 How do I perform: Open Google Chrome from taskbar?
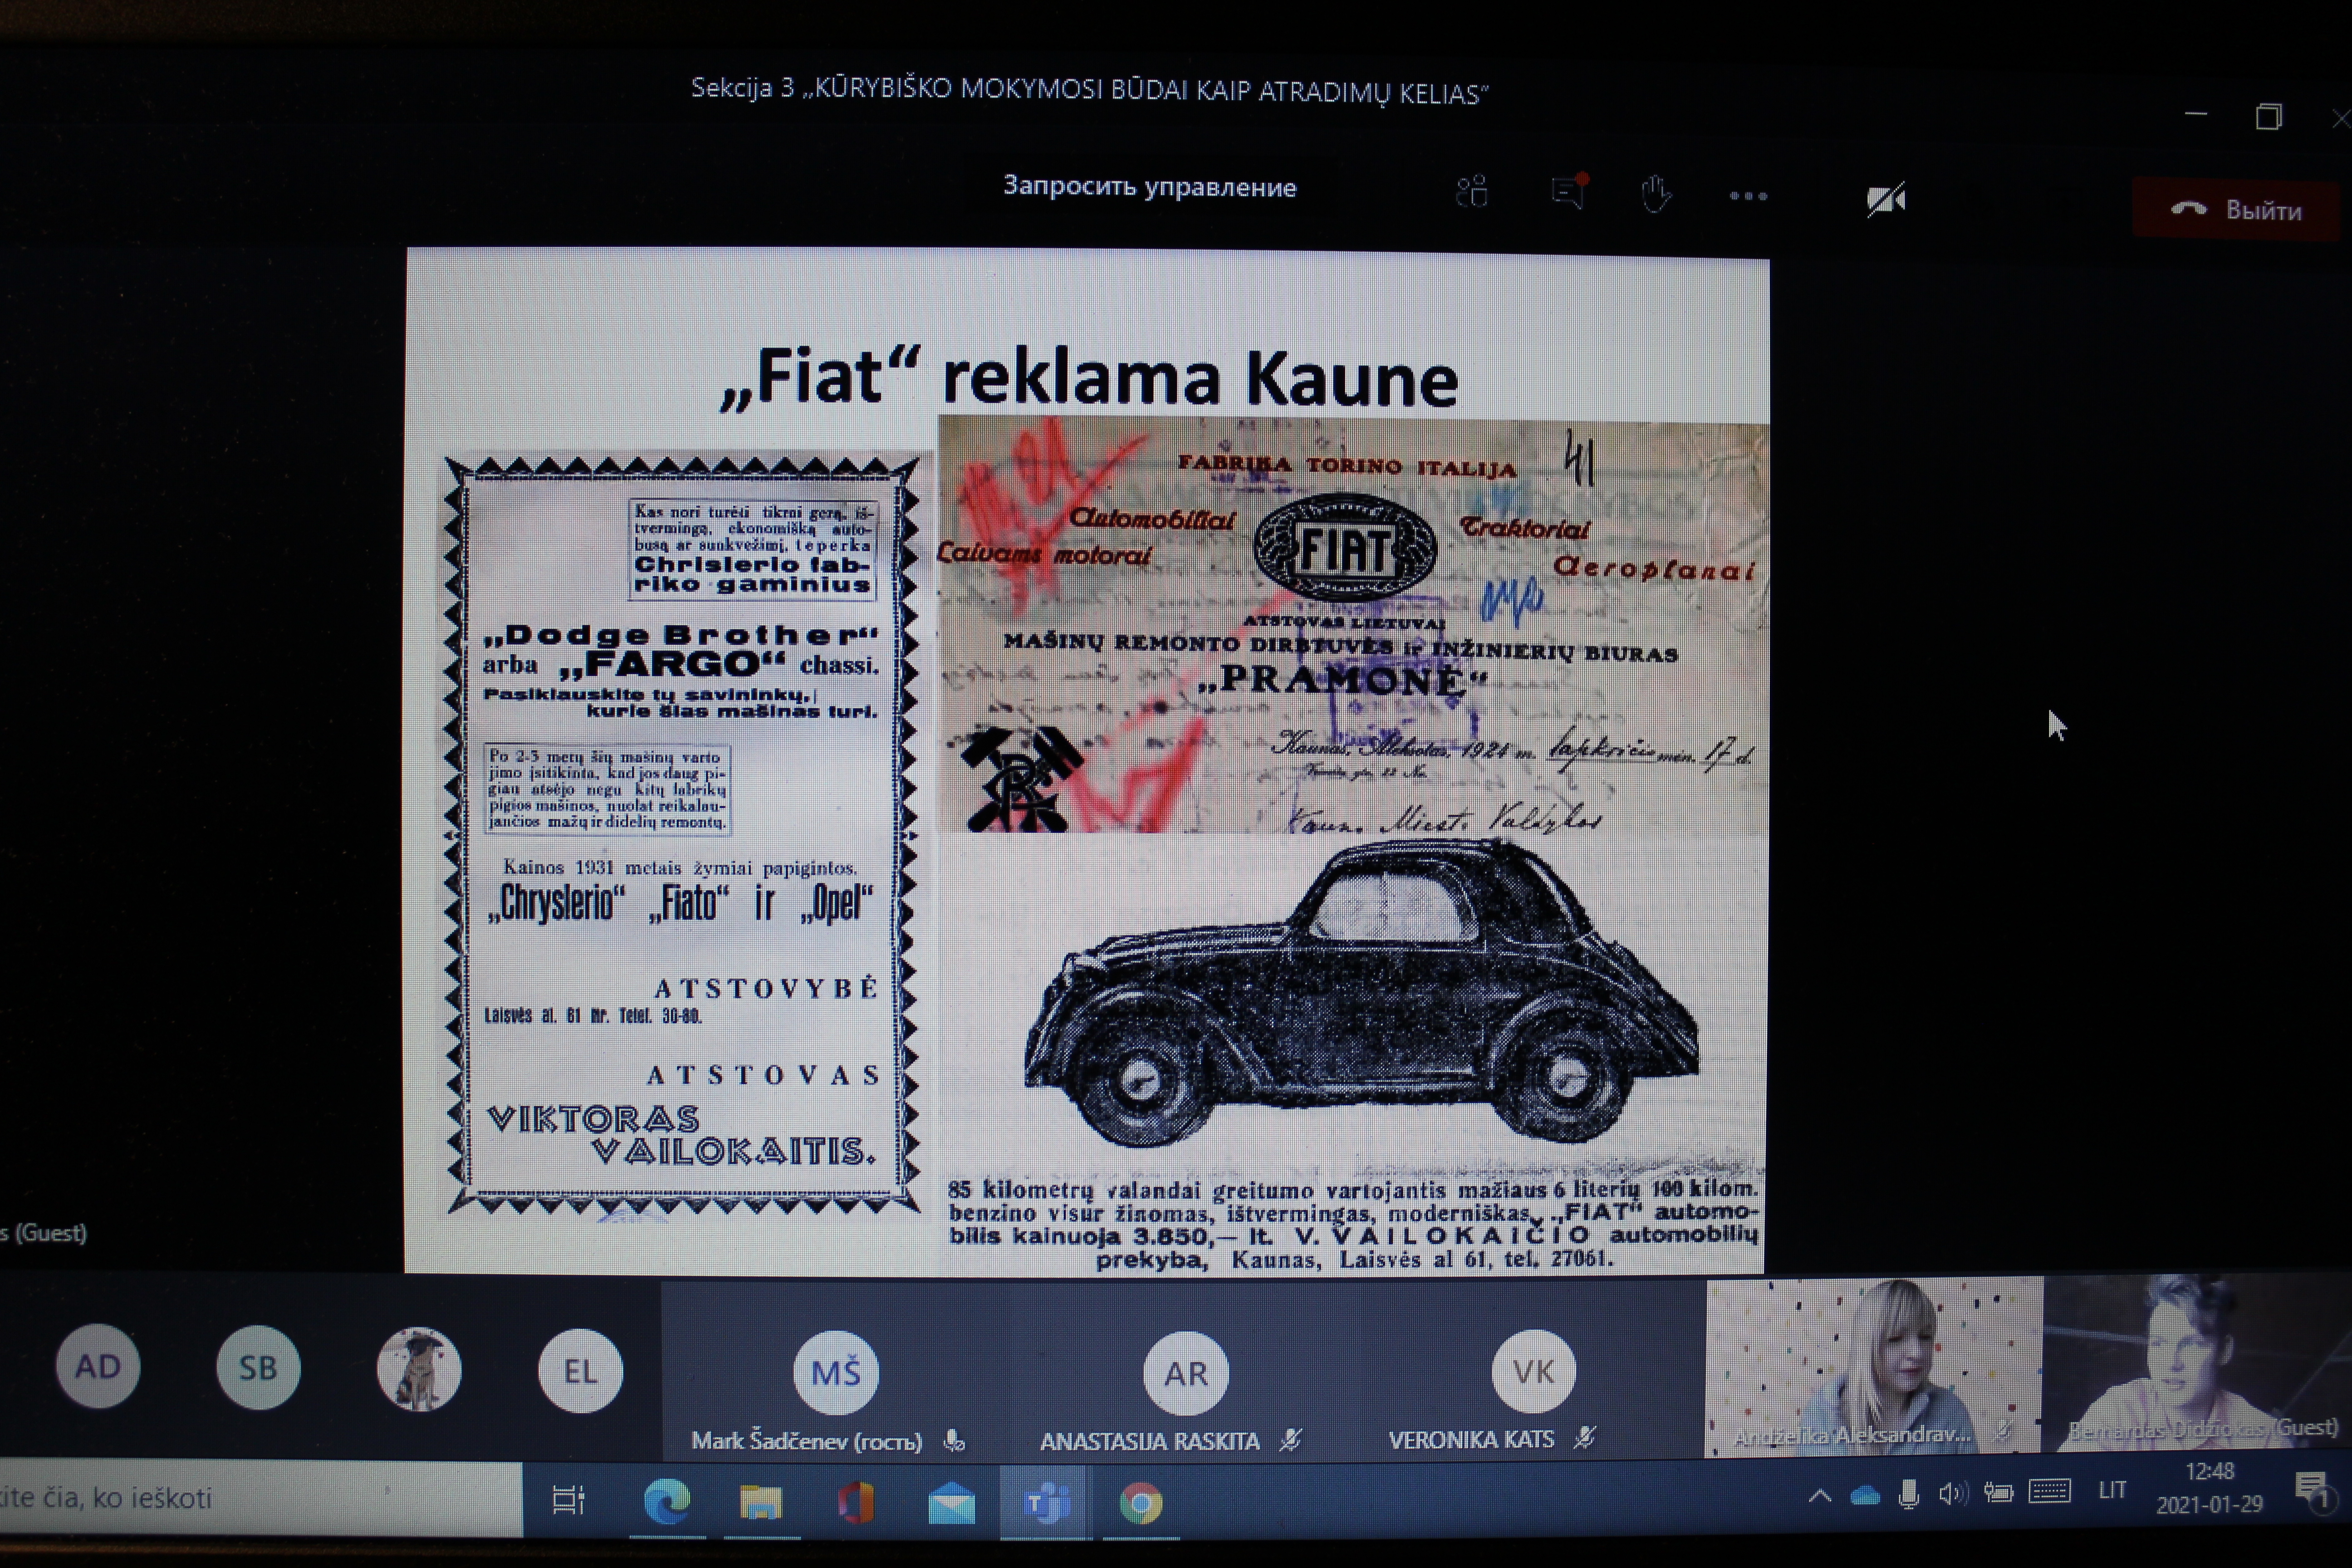coord(1141,1504)
